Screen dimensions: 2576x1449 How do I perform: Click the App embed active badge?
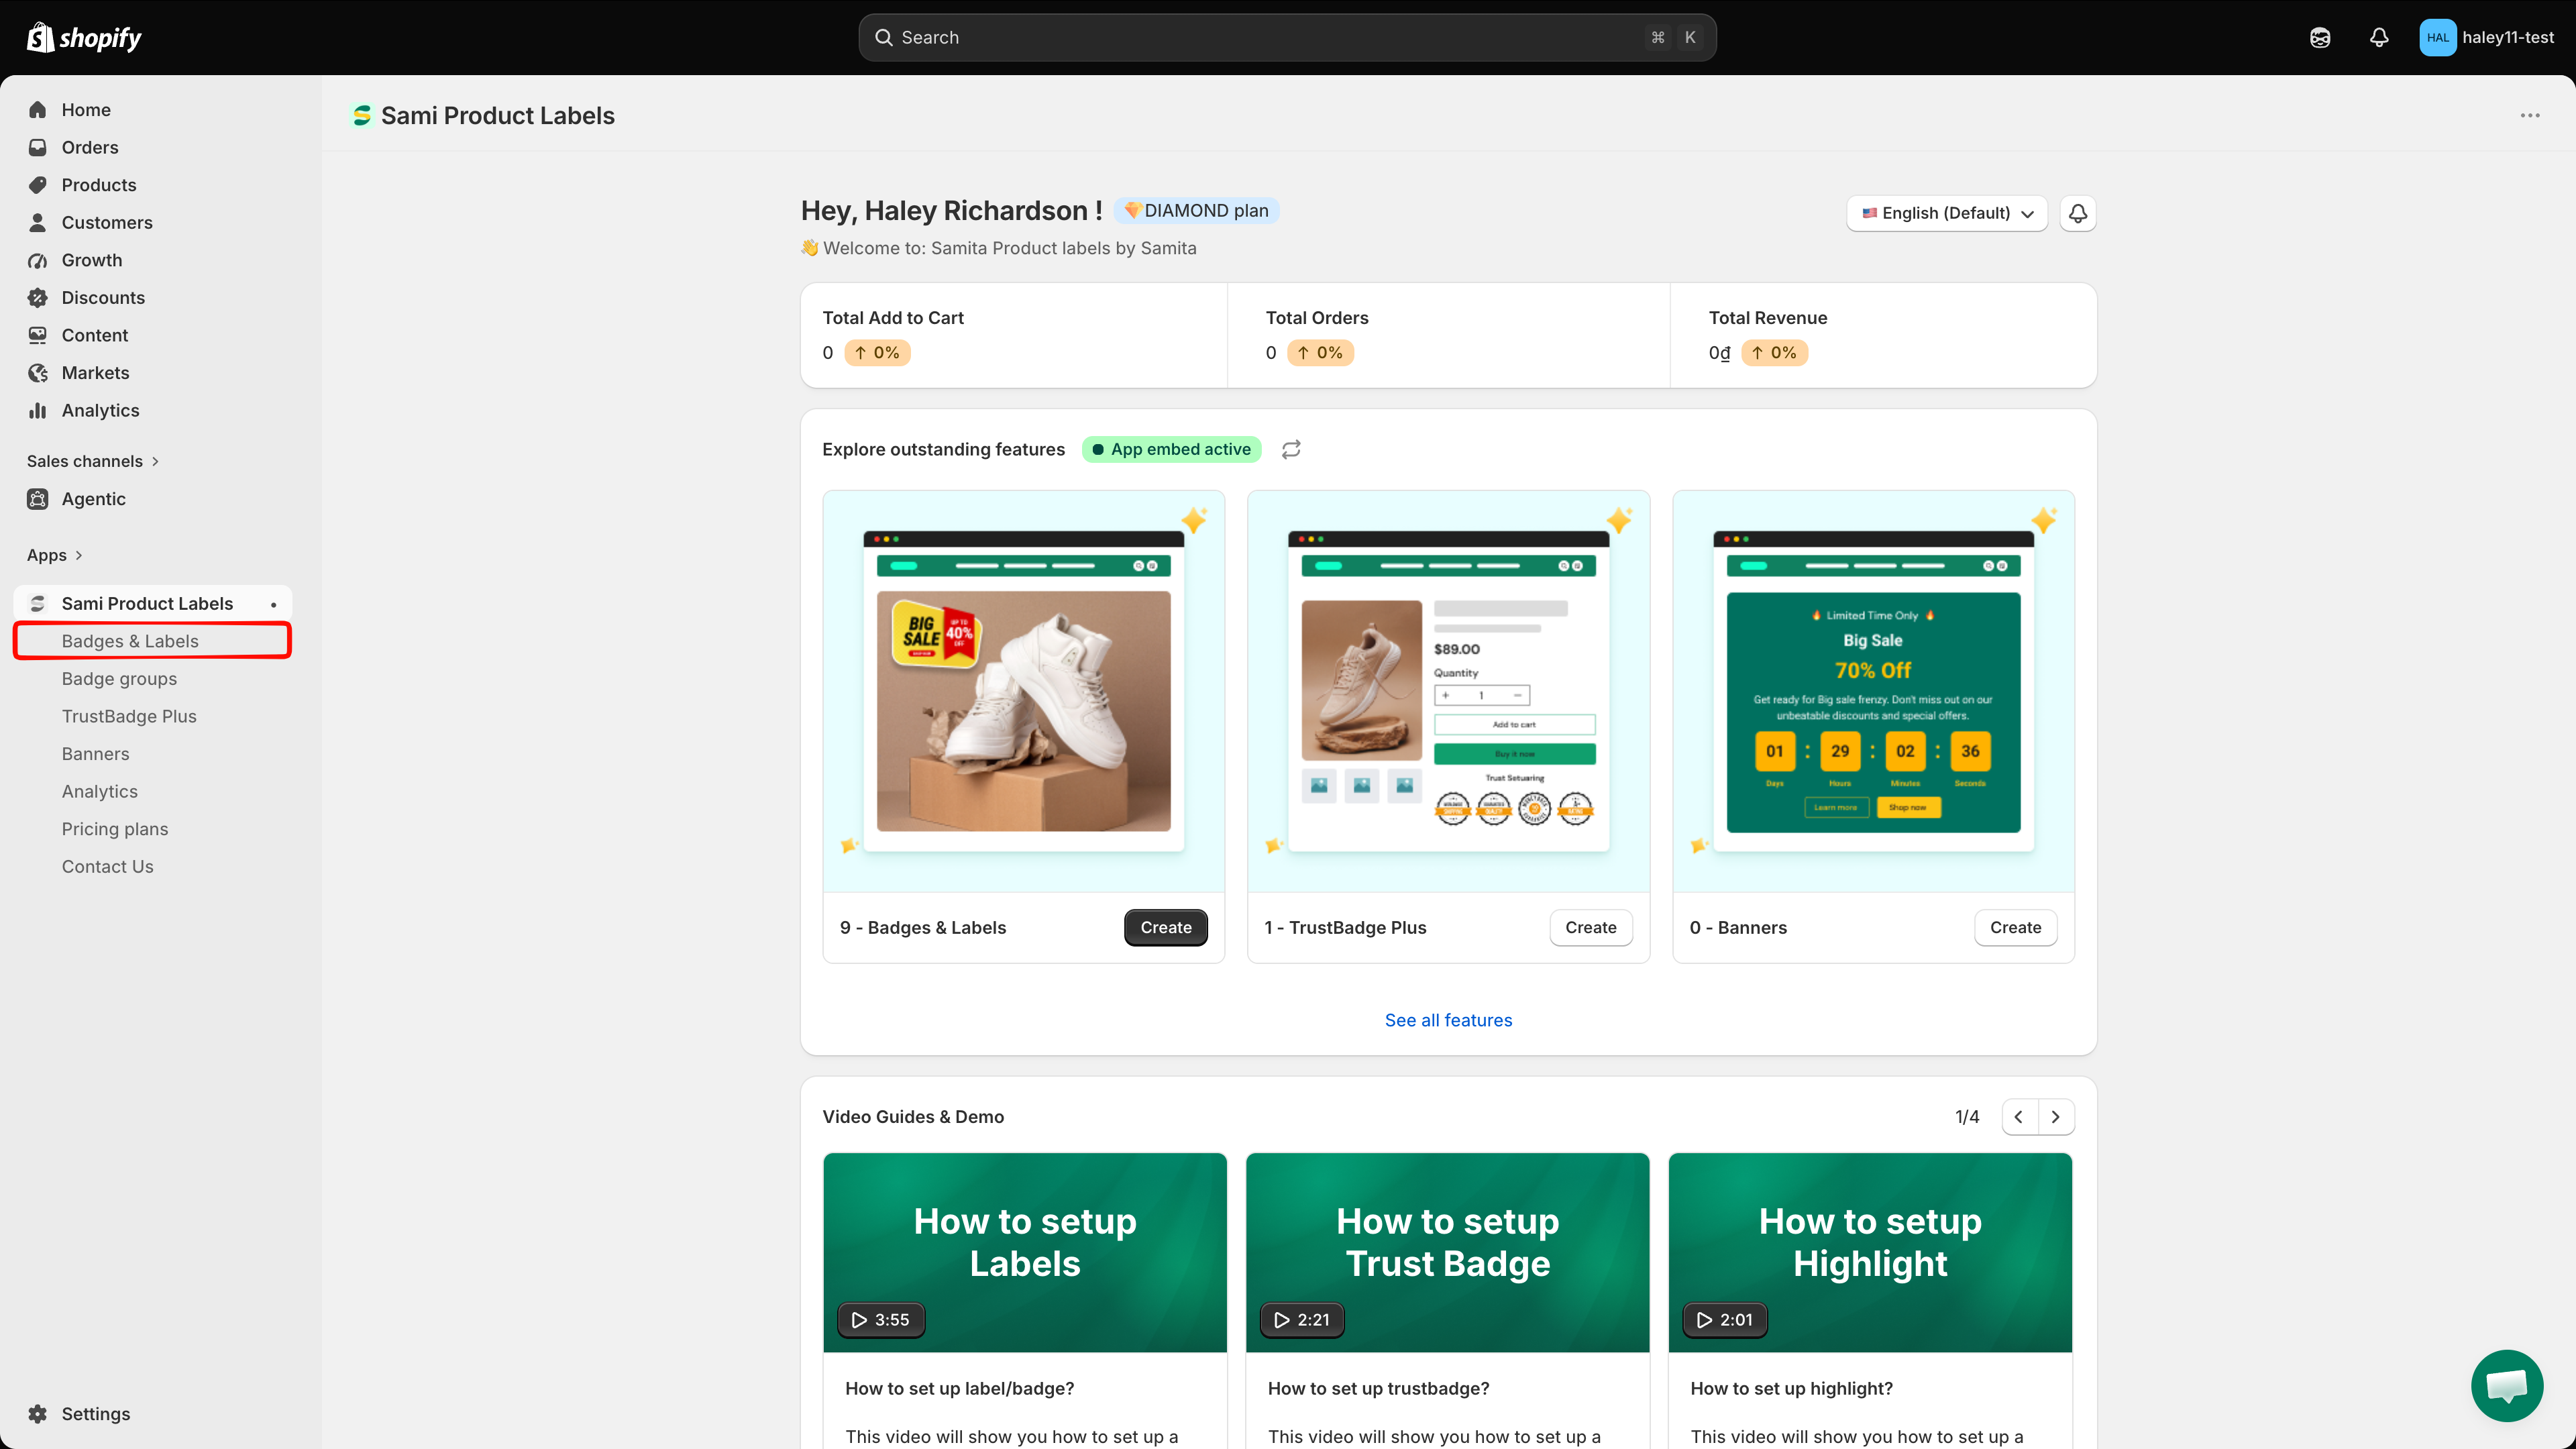1171,449
